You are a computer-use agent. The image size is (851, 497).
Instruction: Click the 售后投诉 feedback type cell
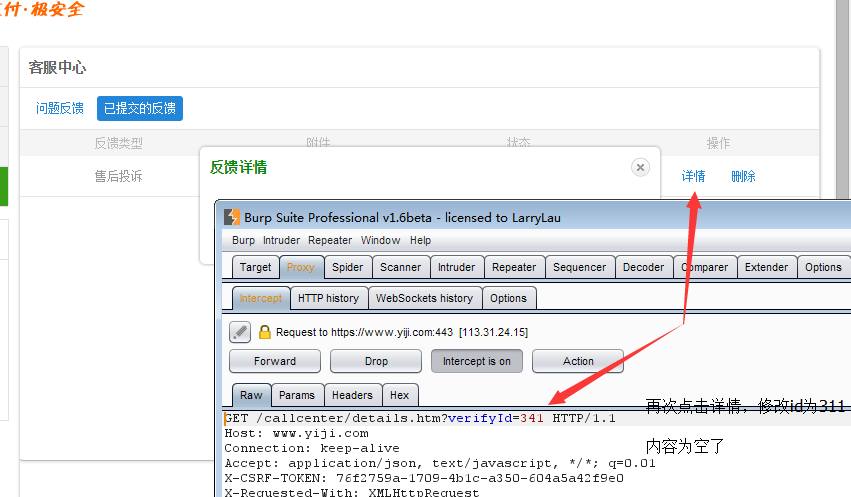pyautogui.click(x=118, y=176)
